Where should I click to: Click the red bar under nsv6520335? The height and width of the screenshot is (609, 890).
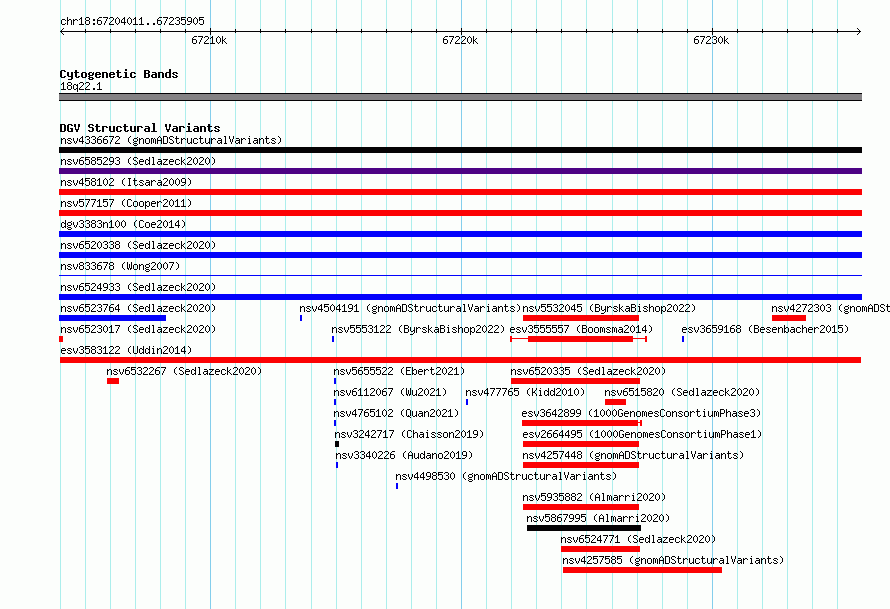[x=576, y=381]
